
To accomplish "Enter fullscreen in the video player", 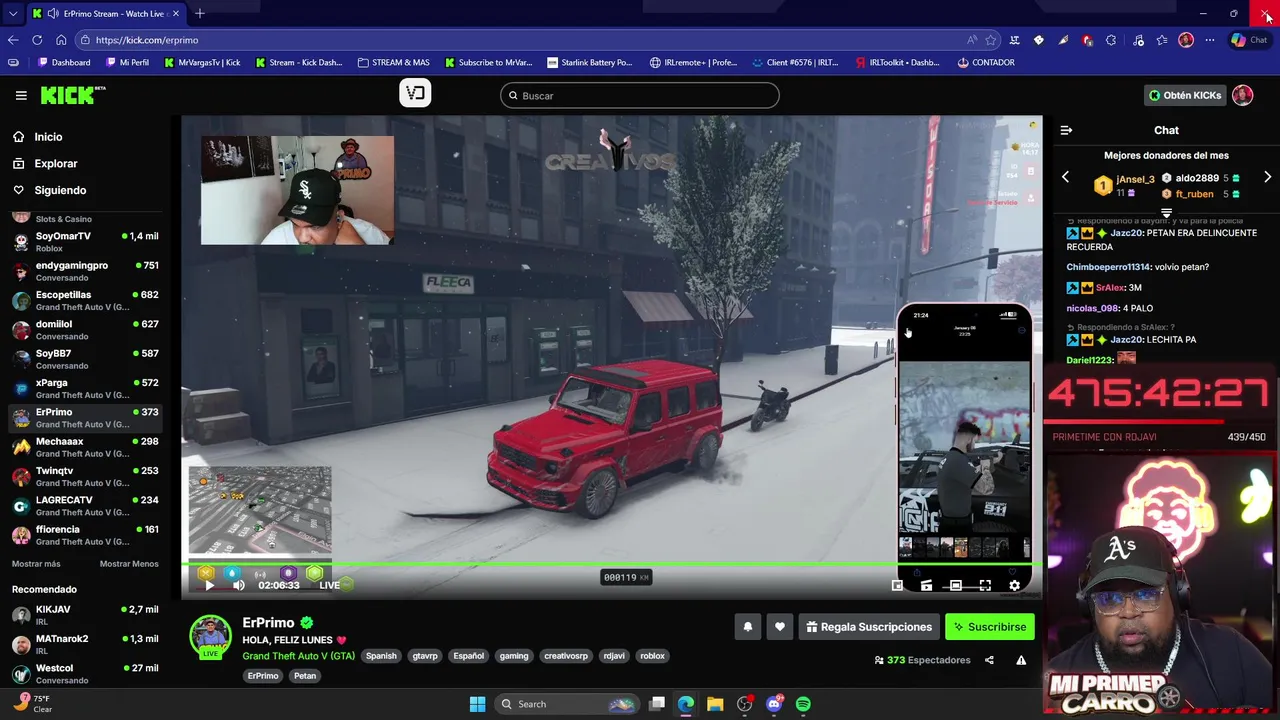I will (985, 585).
